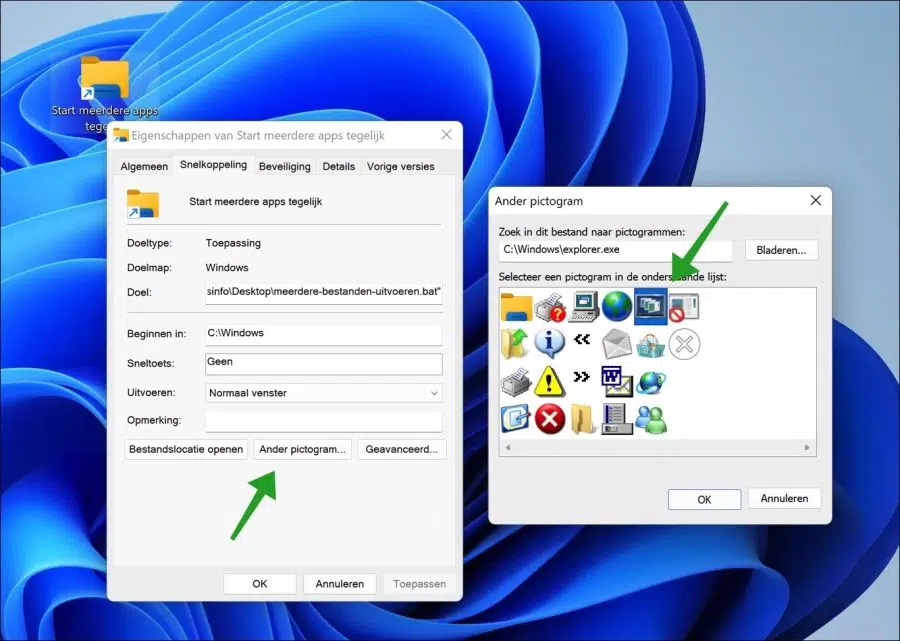The height and width of the screenshot is (641, 900).
Task: Select the double right chevron pictogram
Action: [581, 377]
